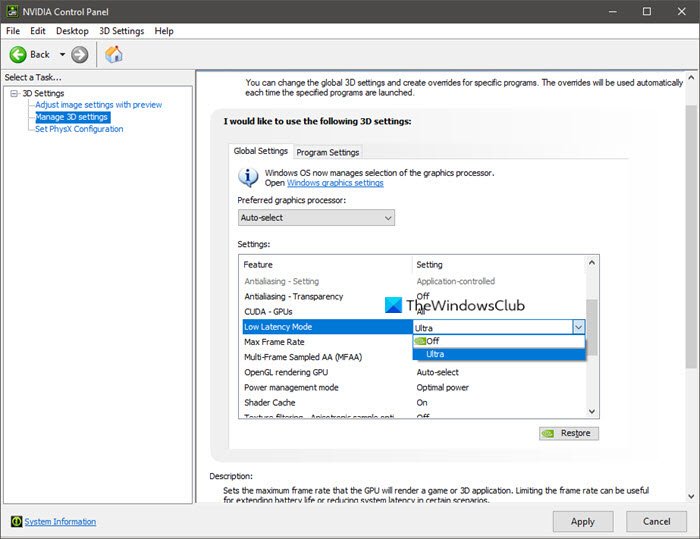Open the 3D Settings menu

click(121, 31)
